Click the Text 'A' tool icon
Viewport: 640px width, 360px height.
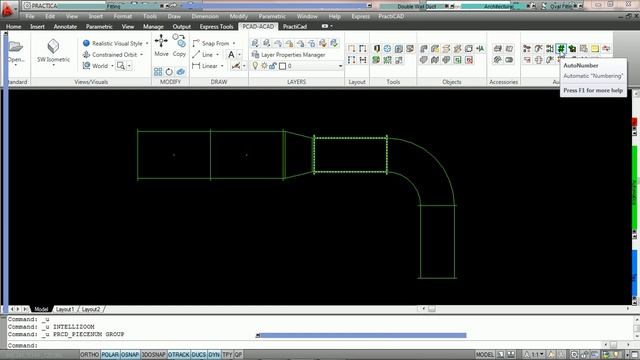pyautogui.click(x=231, y=54)
